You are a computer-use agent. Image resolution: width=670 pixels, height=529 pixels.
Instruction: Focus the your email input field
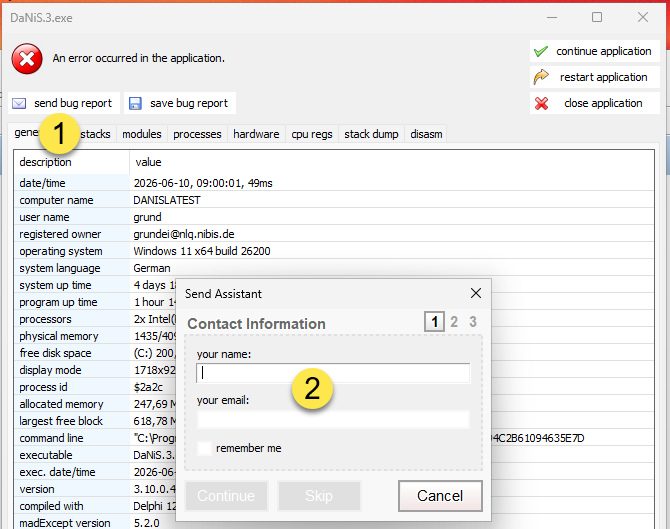click(x=333, y=420)
